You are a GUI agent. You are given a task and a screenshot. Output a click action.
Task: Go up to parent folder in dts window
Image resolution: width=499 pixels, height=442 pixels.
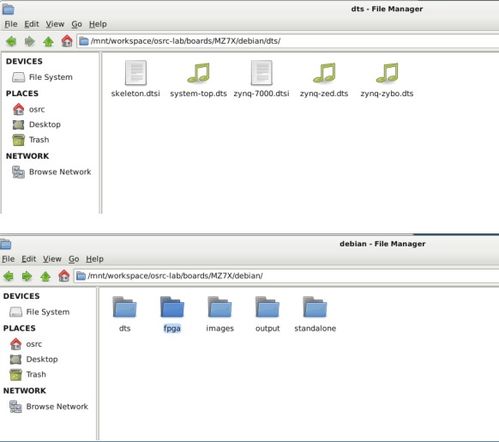(x=48, y=41)
